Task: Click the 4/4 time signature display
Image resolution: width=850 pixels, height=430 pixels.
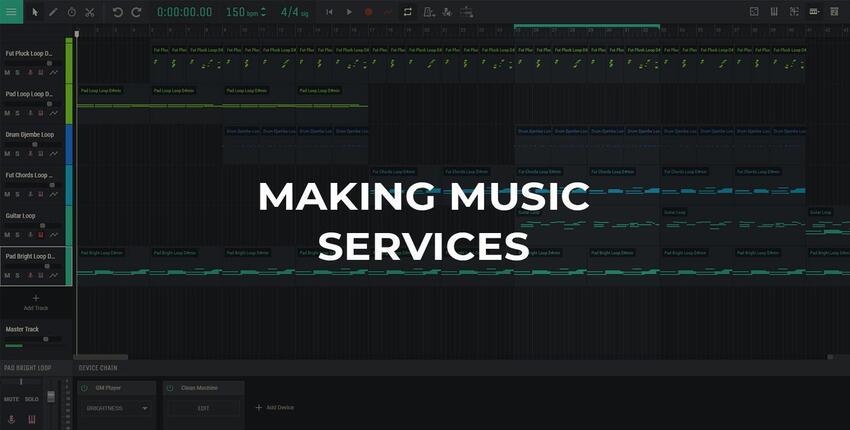Action: coord(294,12)
